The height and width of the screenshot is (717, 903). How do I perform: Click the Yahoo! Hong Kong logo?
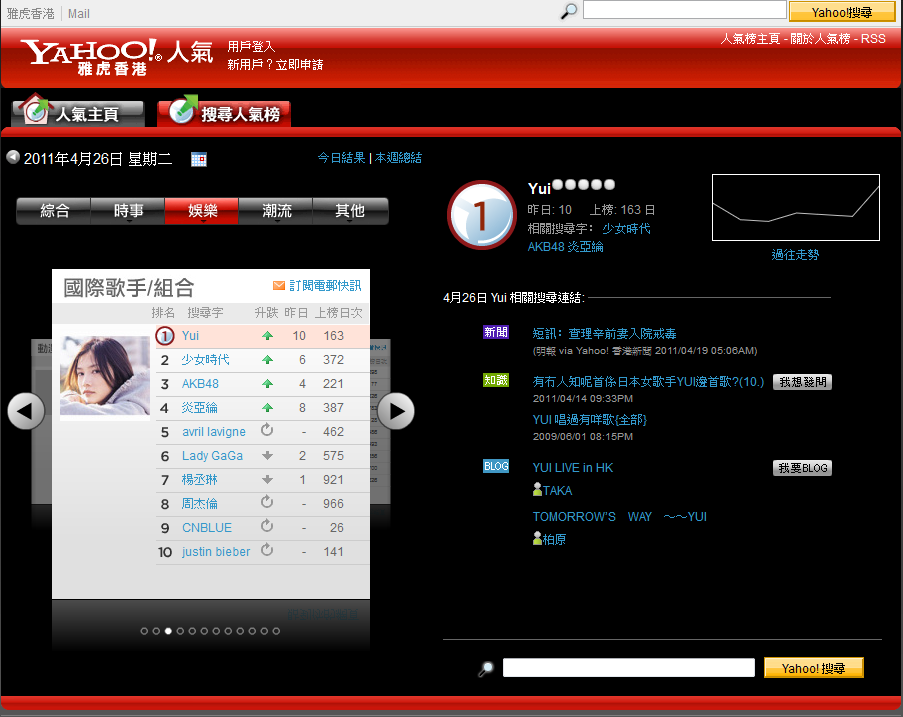[91, 56]
